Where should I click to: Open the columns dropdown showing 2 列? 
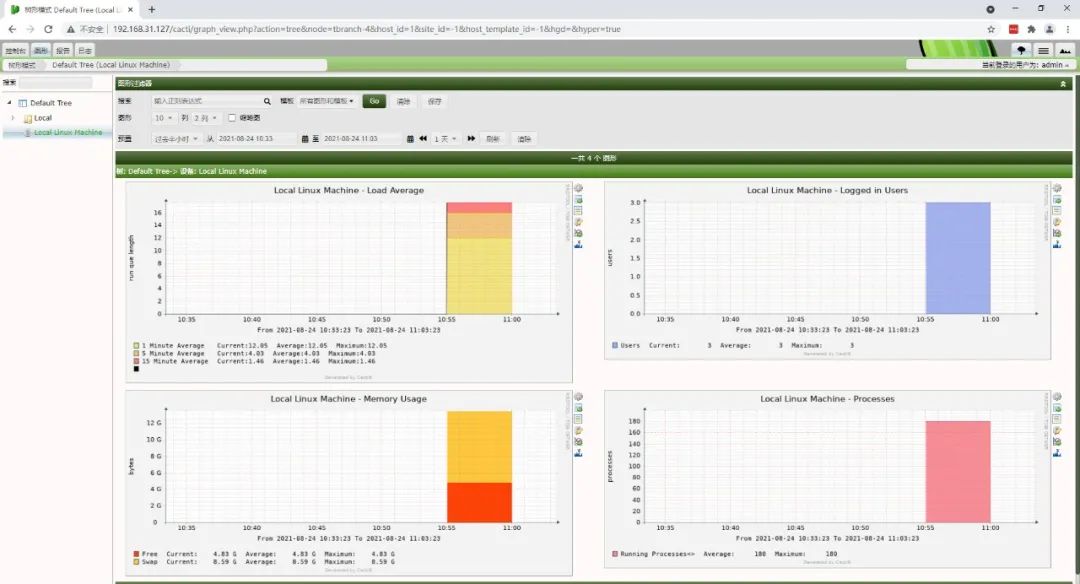(x=205, y=118)
